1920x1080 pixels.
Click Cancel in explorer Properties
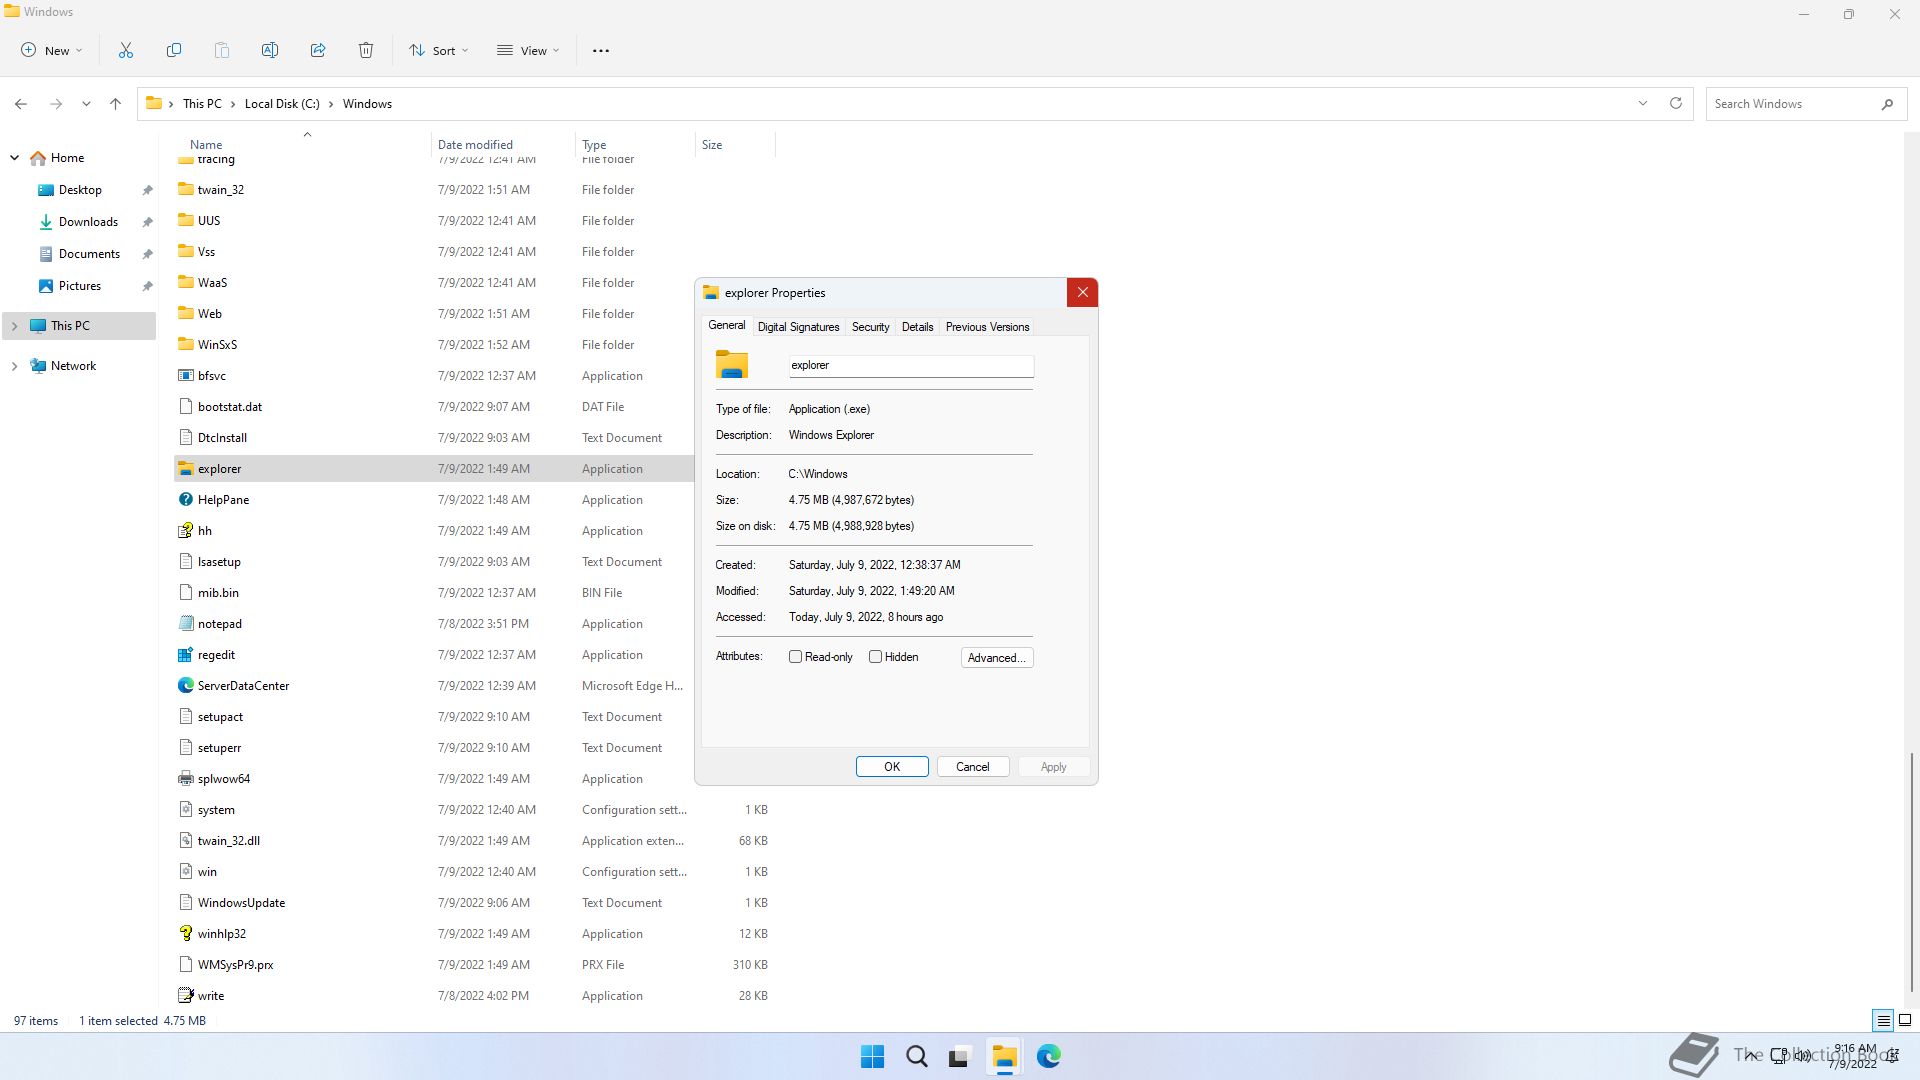point(973,767)
